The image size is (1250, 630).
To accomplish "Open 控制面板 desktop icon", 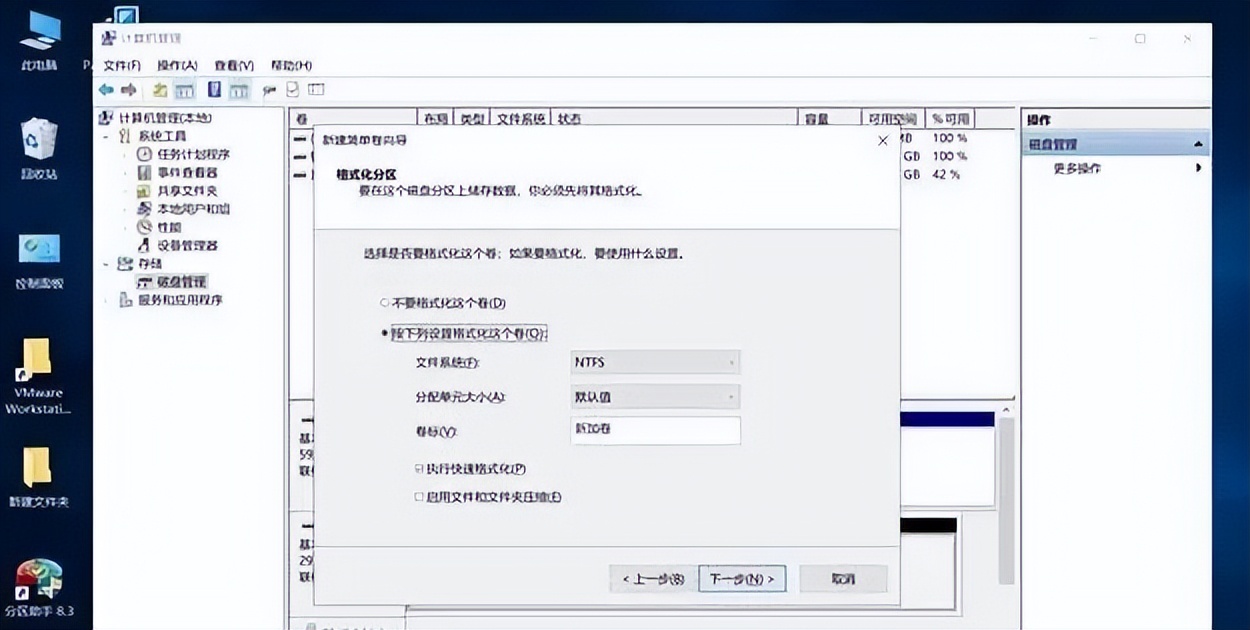I will [x=39, y=262].
